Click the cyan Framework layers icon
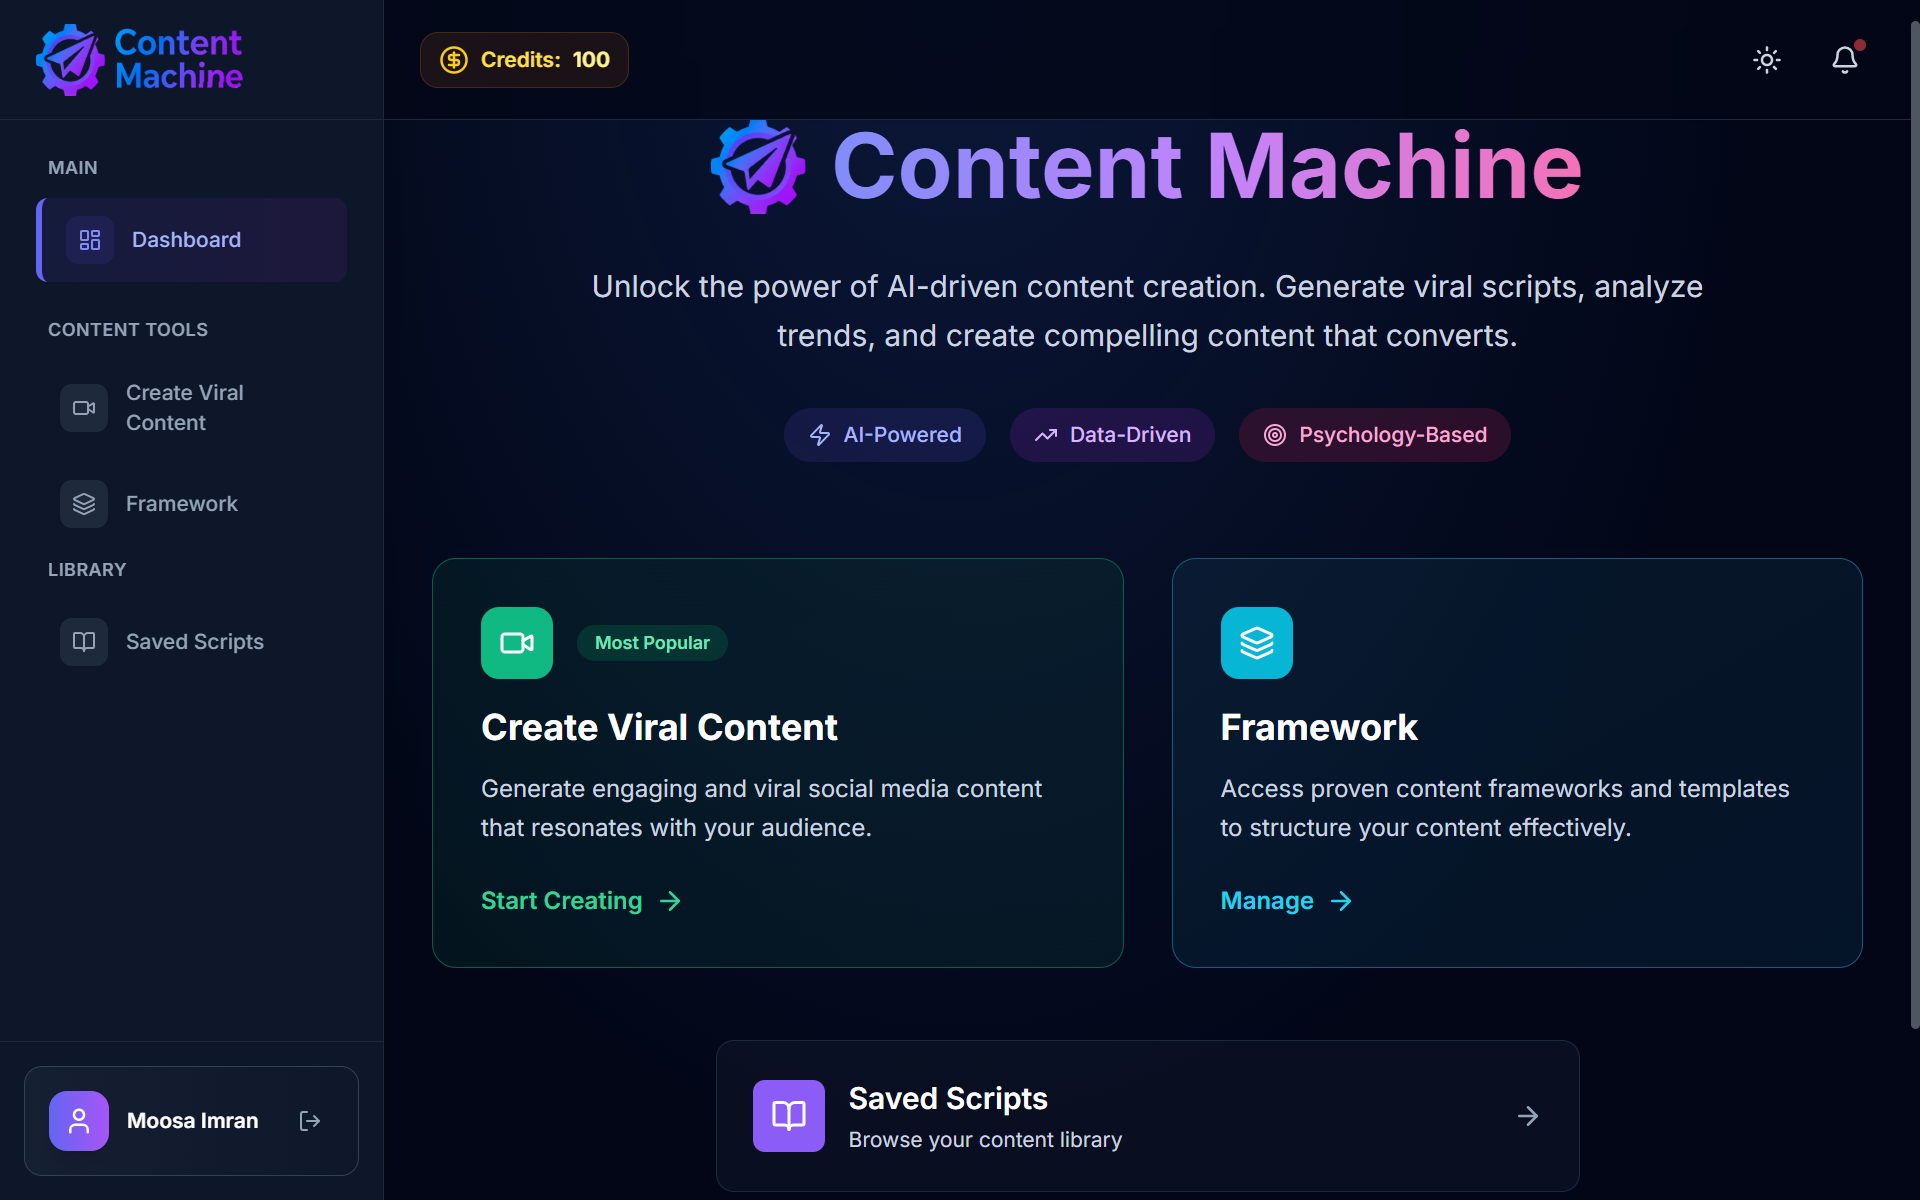This screenshot has height=1200, width=1920. coord(1257,643)
